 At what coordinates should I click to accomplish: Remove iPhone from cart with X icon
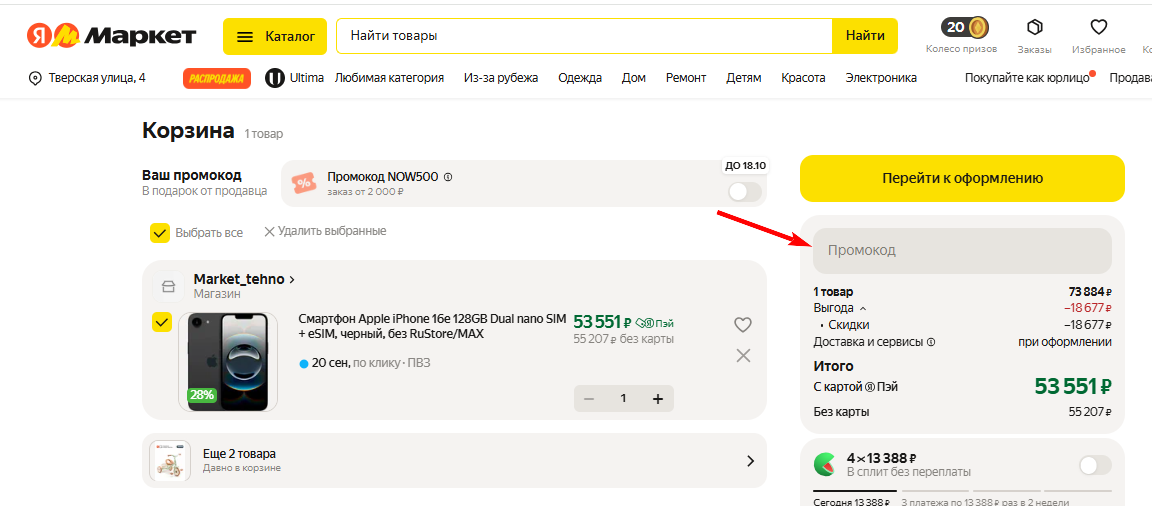click(x=743, y=355)
